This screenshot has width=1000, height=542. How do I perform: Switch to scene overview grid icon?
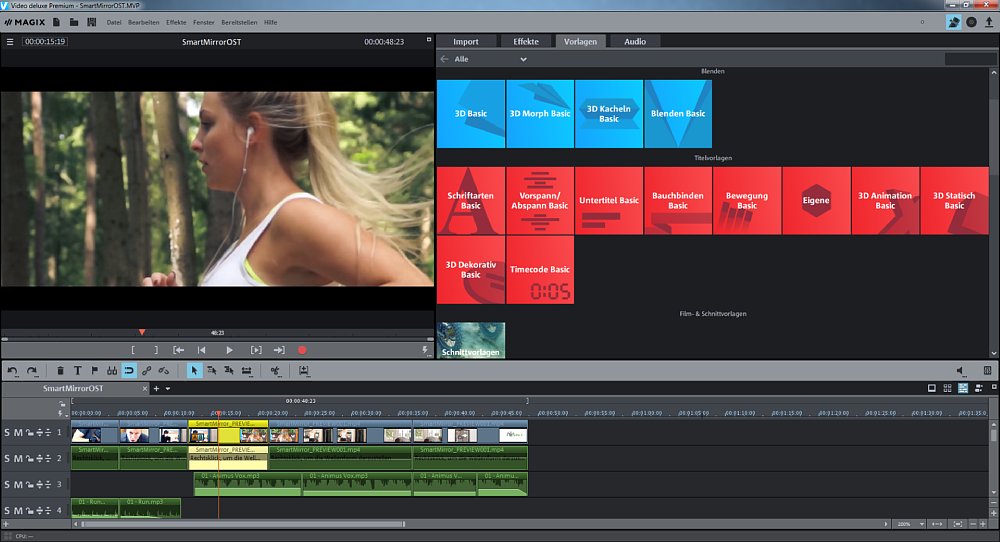[947, 388]
